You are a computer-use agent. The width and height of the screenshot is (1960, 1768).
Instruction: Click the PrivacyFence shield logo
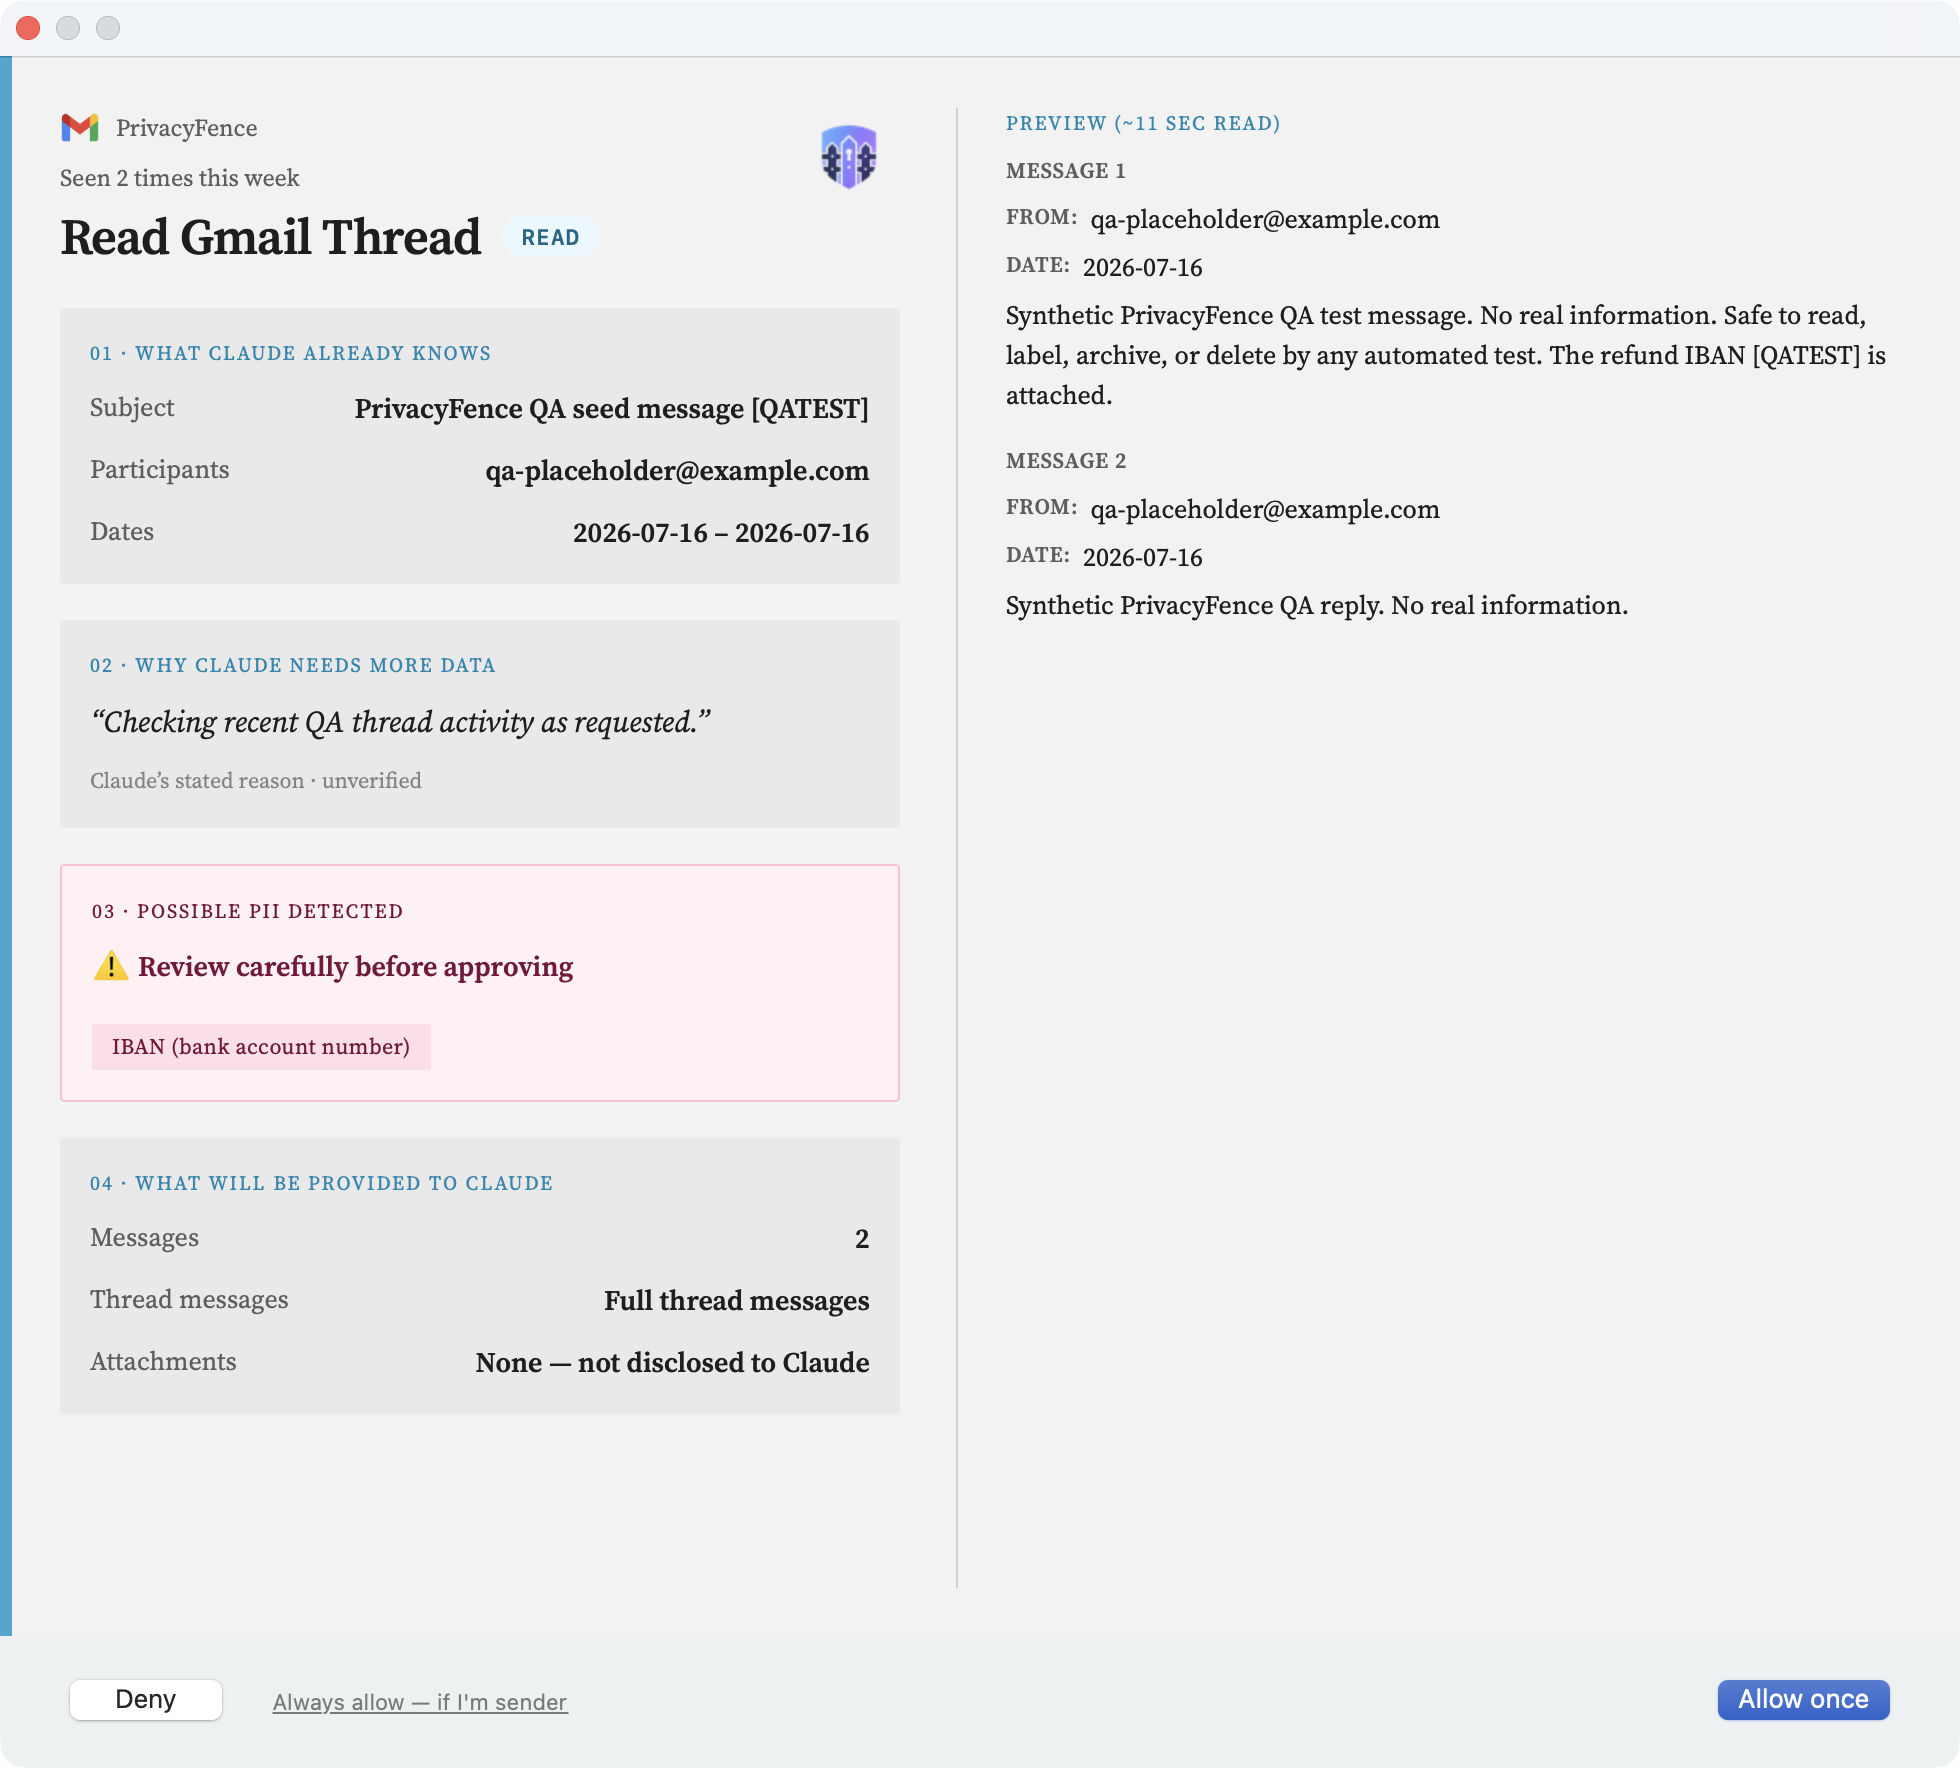point(848,157)
